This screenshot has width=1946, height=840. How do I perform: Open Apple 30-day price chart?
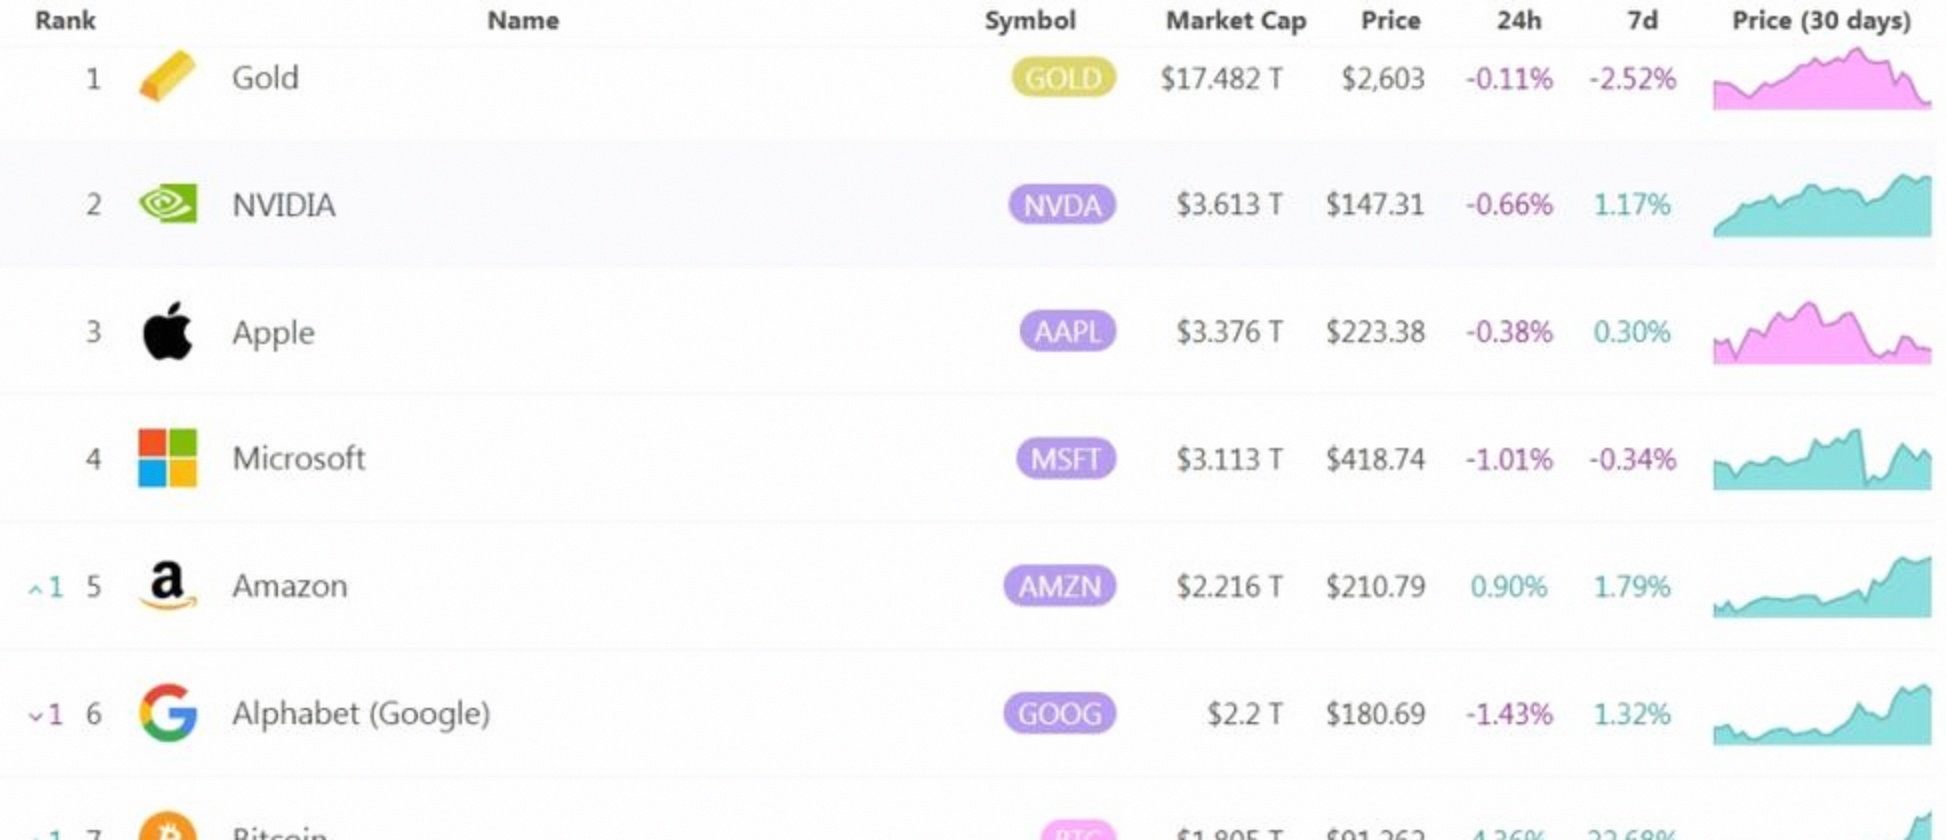tap(1822, 332)
